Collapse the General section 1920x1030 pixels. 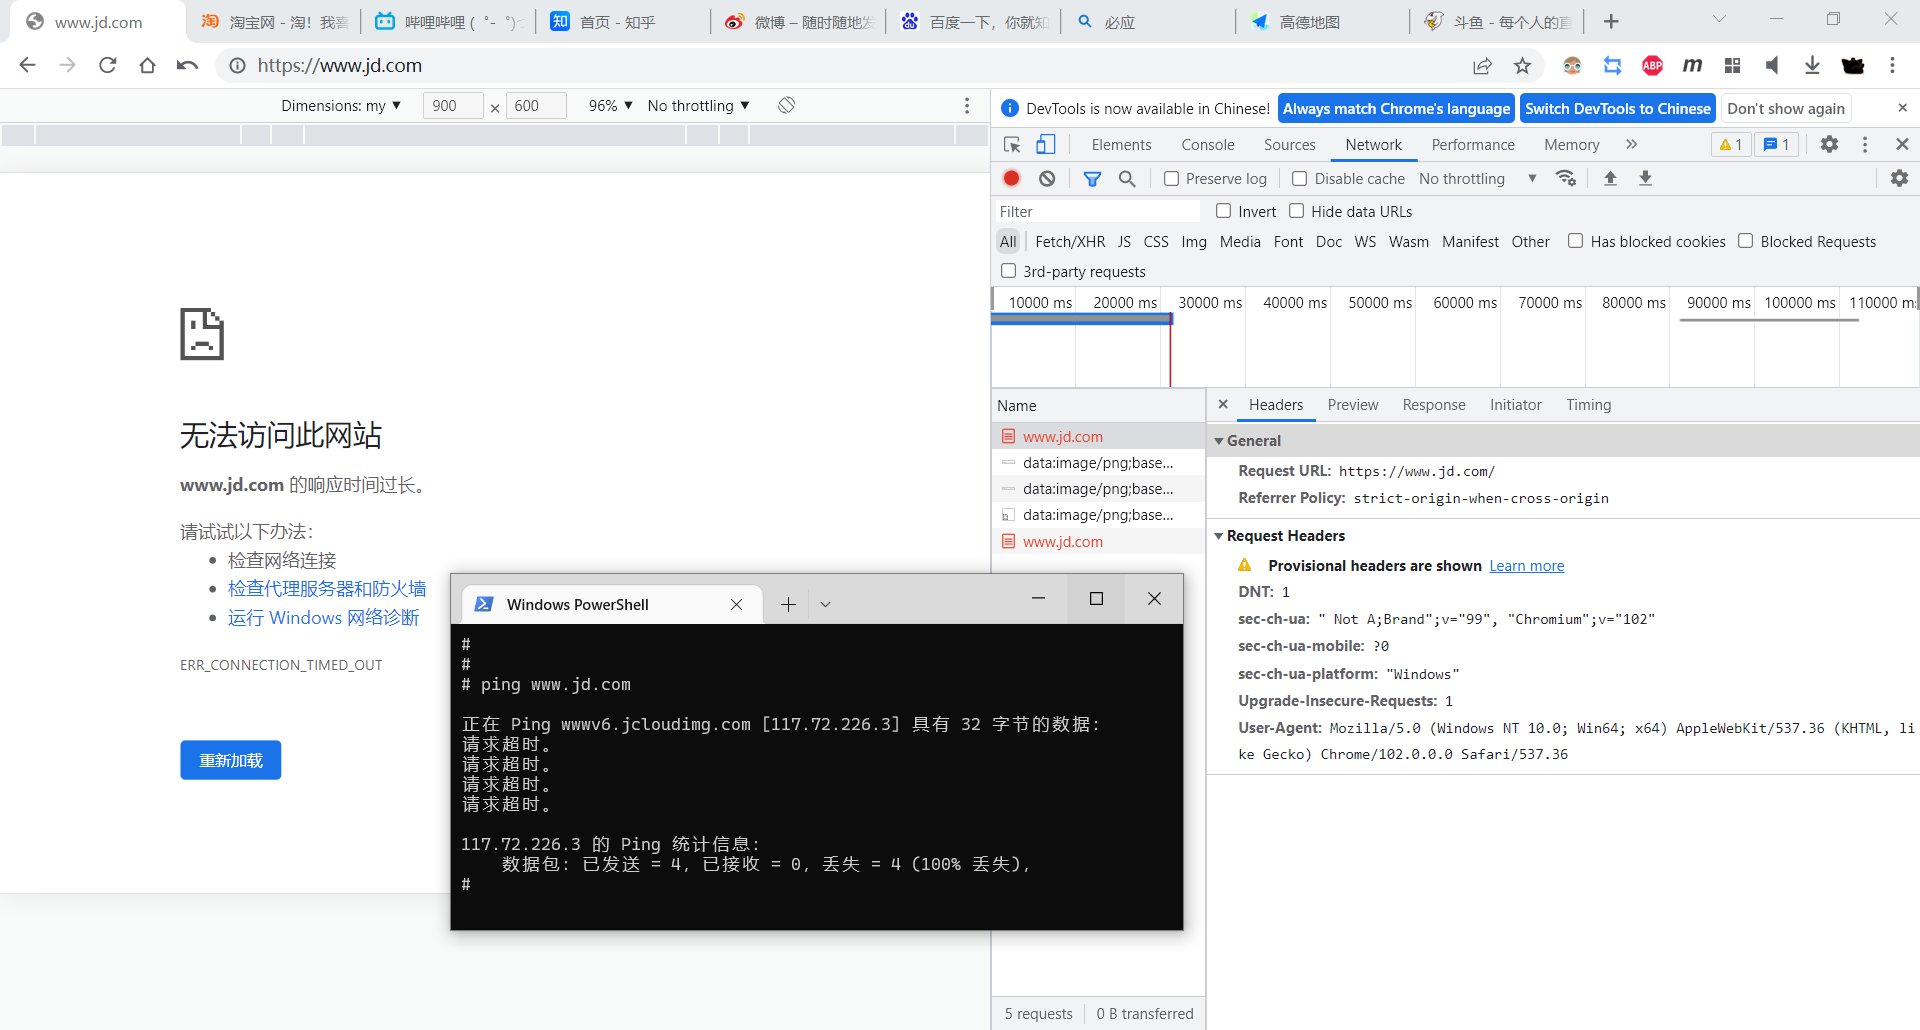(1219, 440)
